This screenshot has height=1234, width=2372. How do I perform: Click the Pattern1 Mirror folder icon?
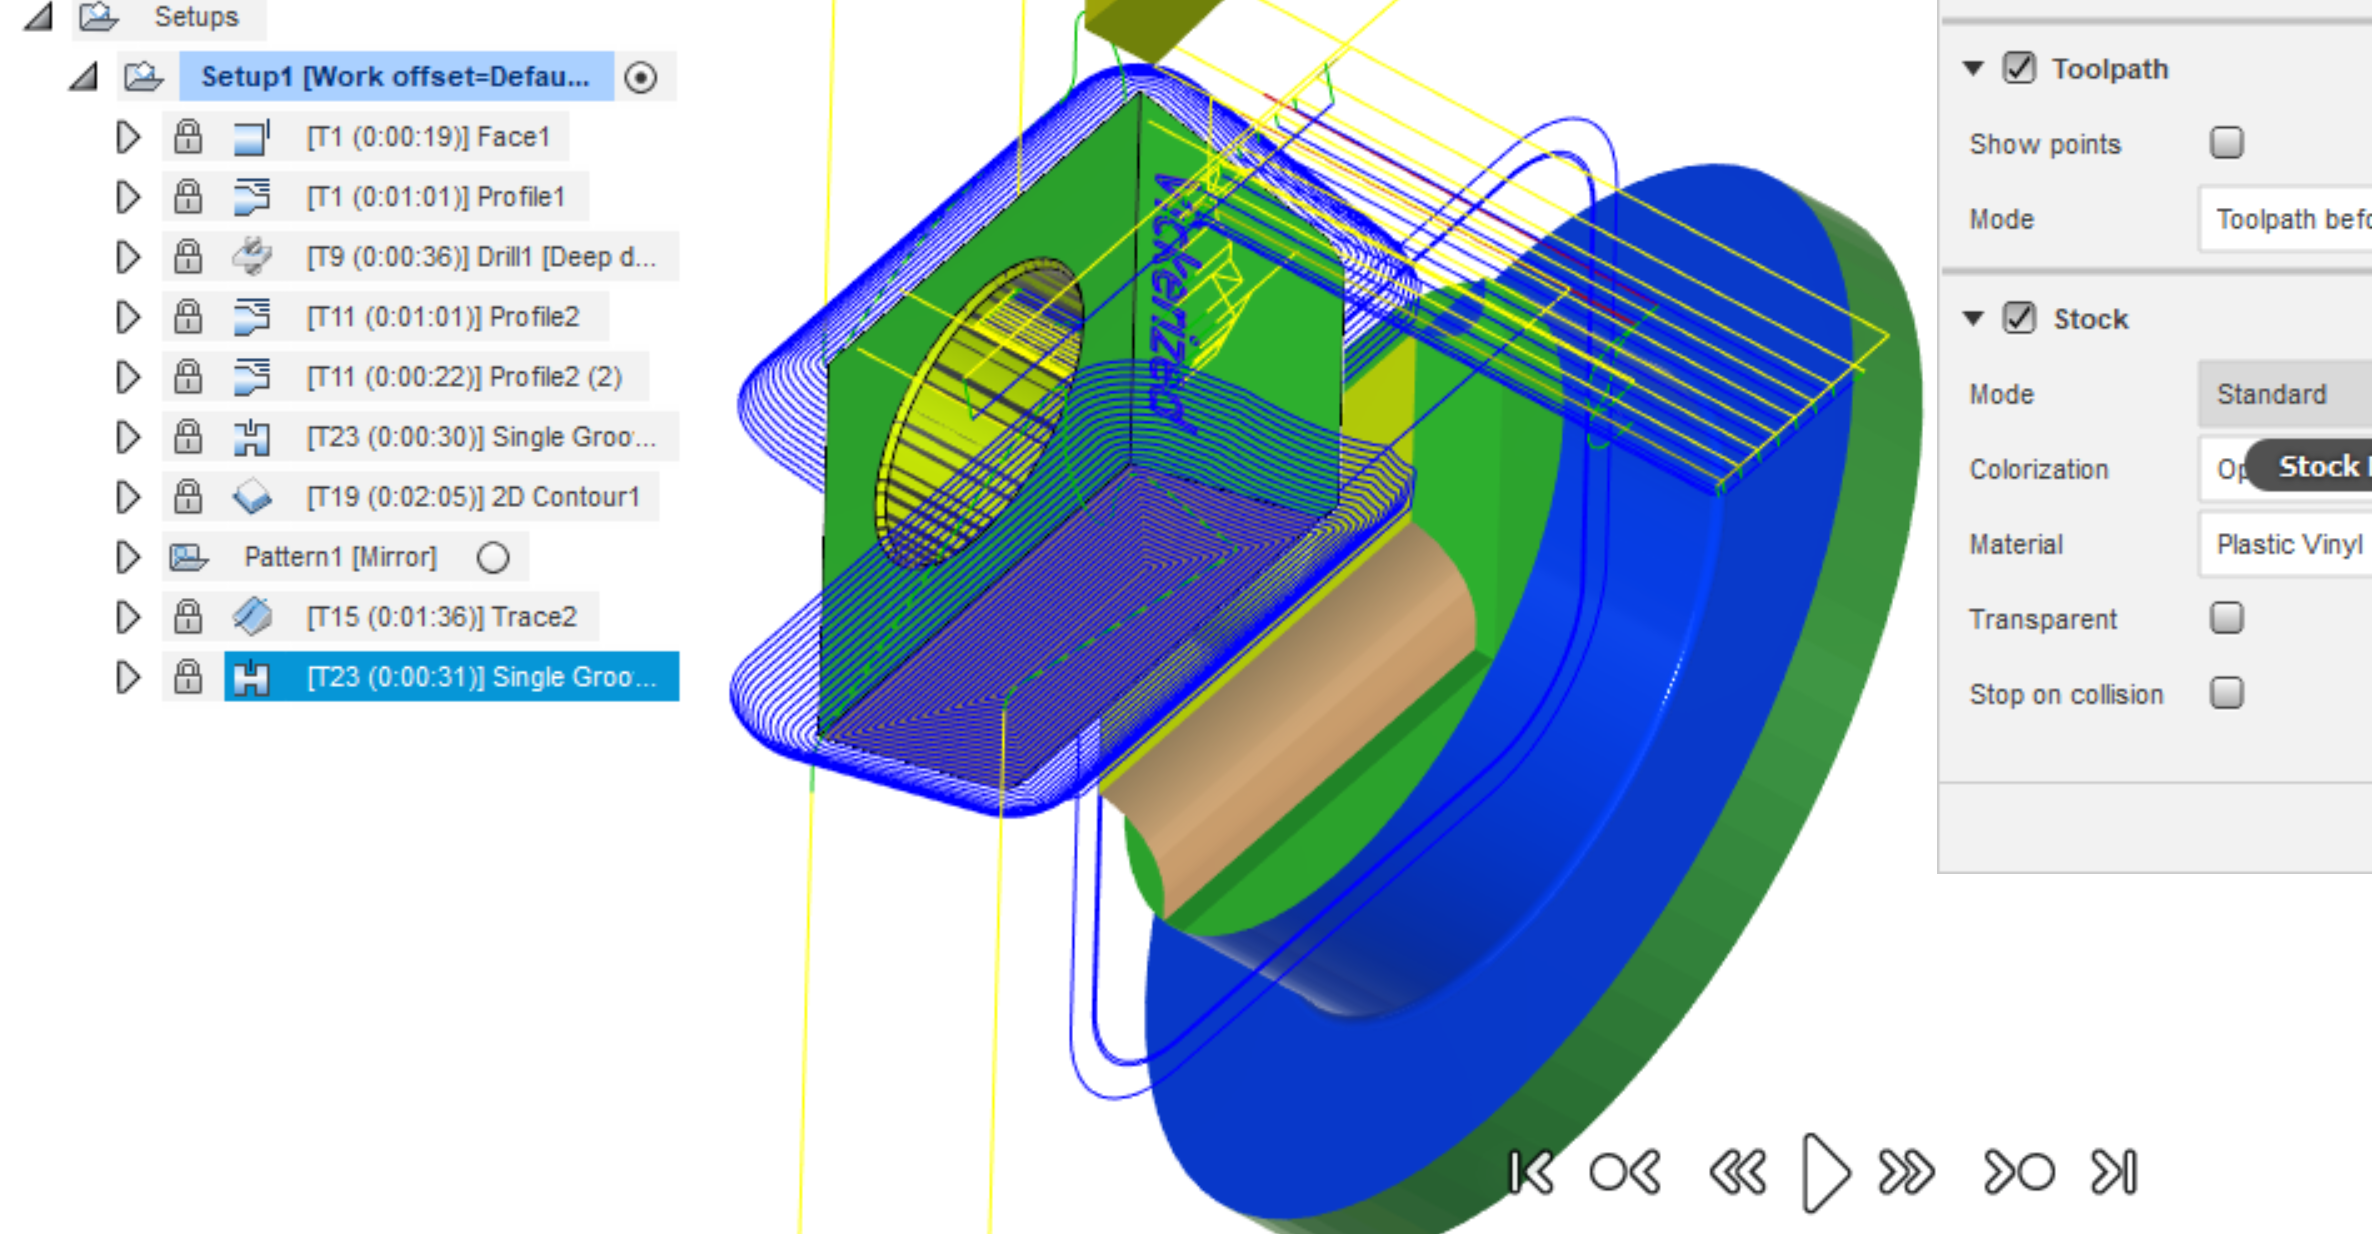click(188, 557)
